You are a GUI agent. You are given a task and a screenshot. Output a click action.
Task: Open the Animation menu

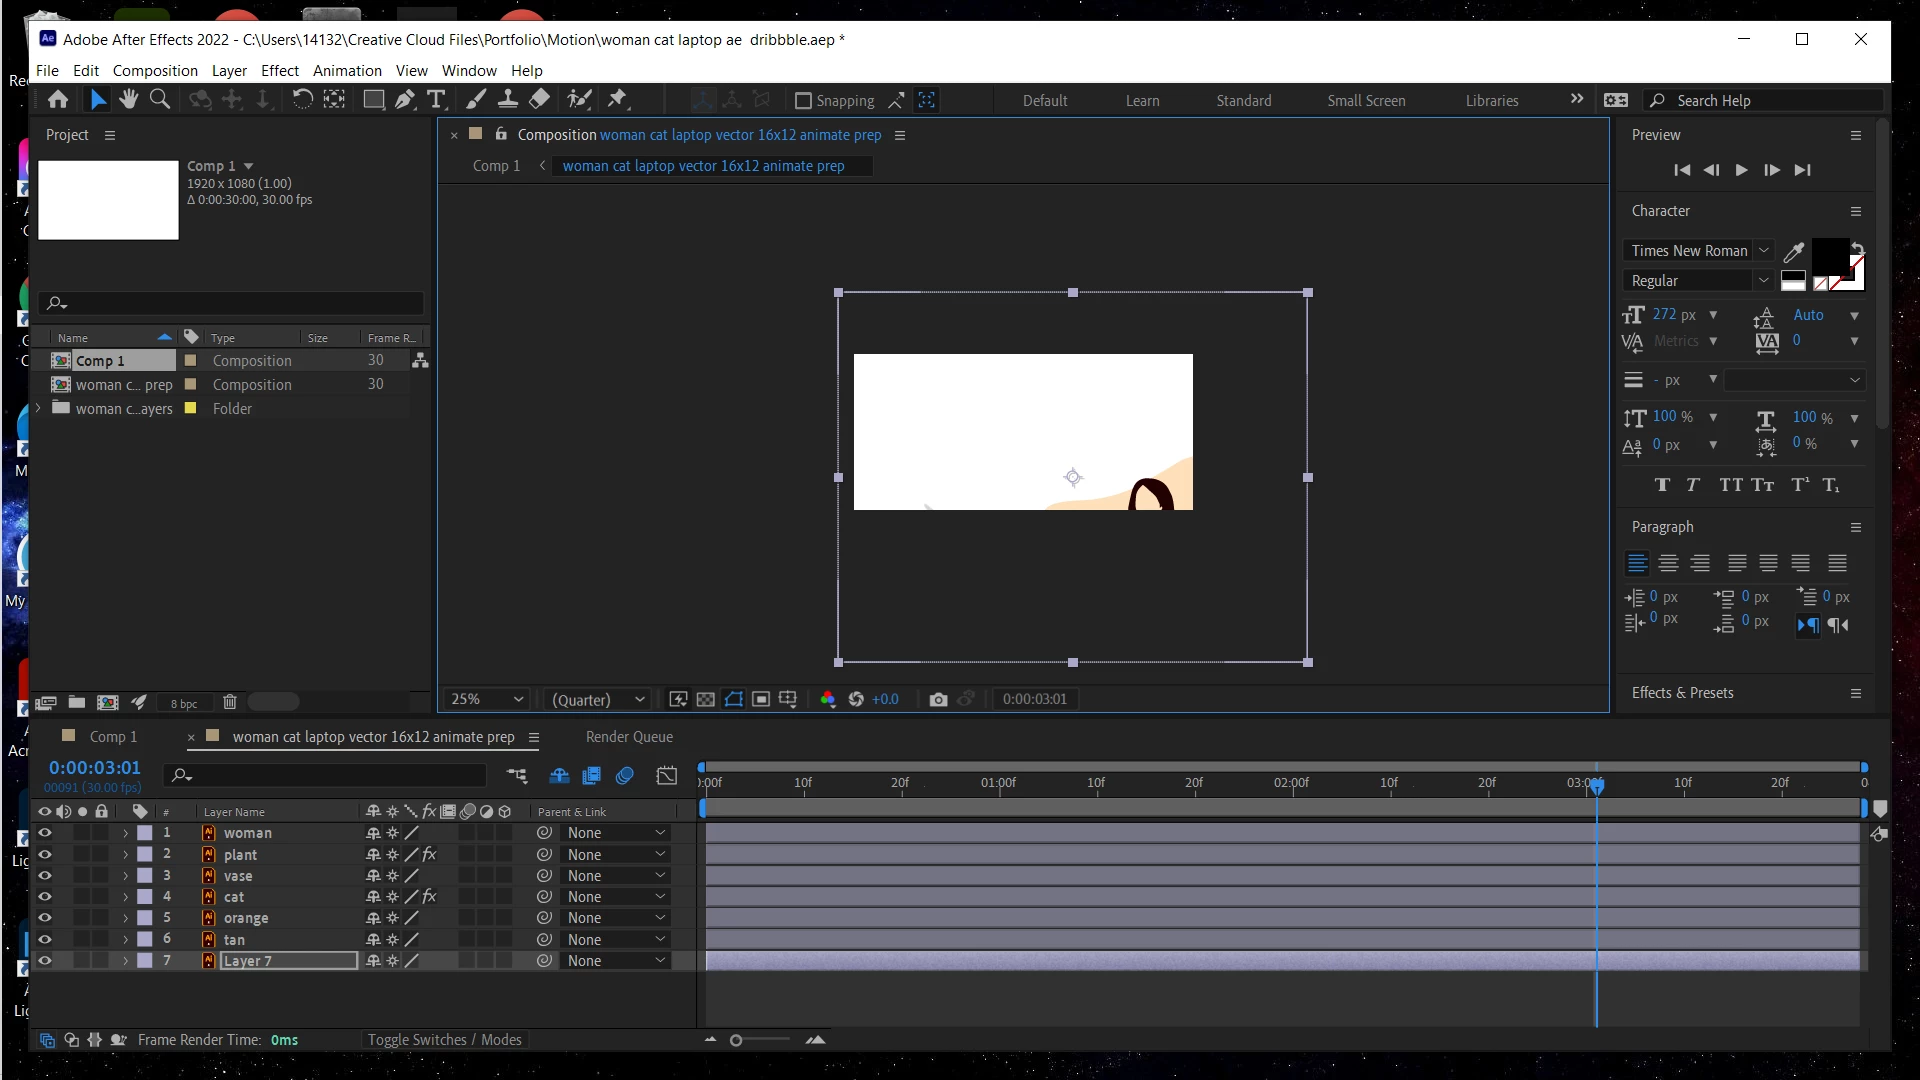coord(347,71)
